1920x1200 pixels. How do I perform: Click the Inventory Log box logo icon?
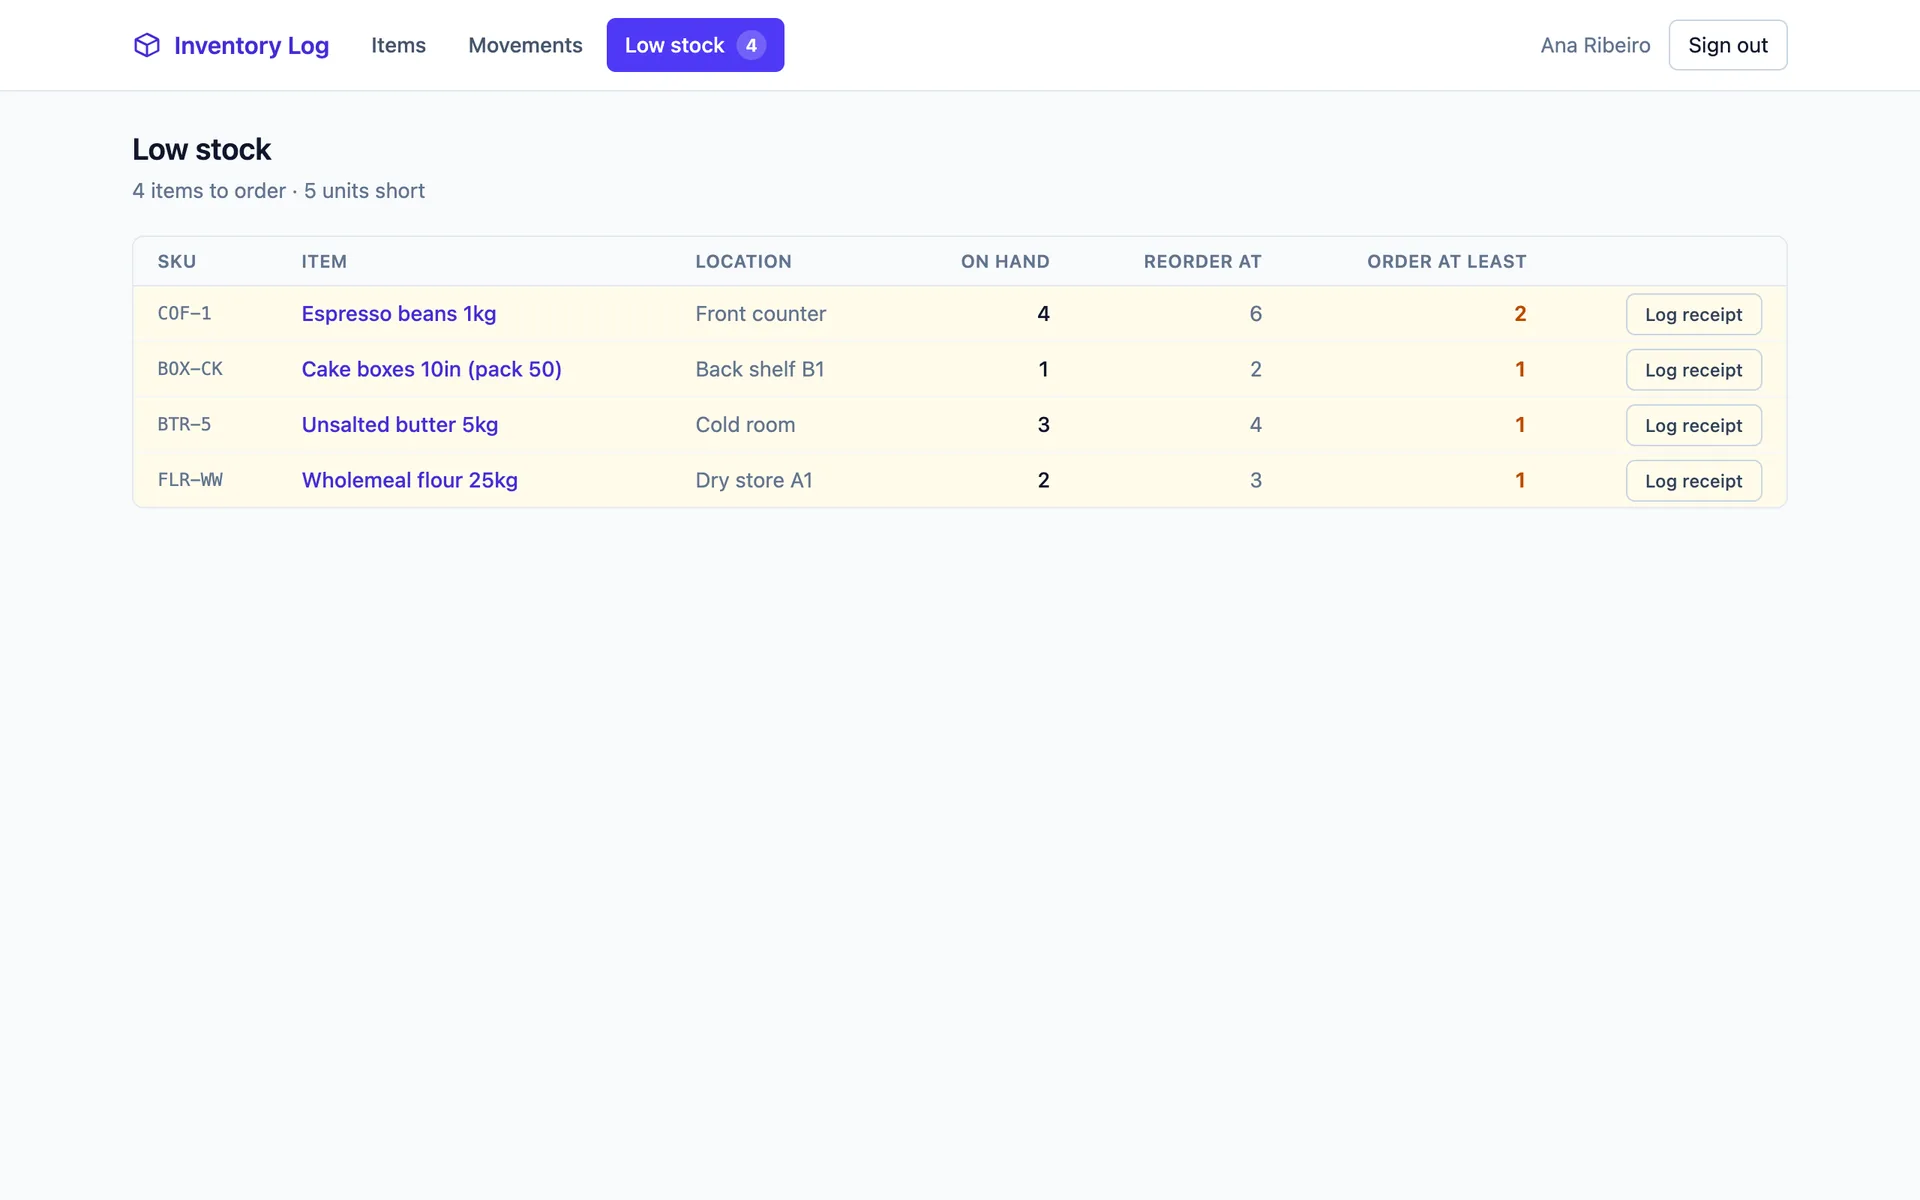147,45
